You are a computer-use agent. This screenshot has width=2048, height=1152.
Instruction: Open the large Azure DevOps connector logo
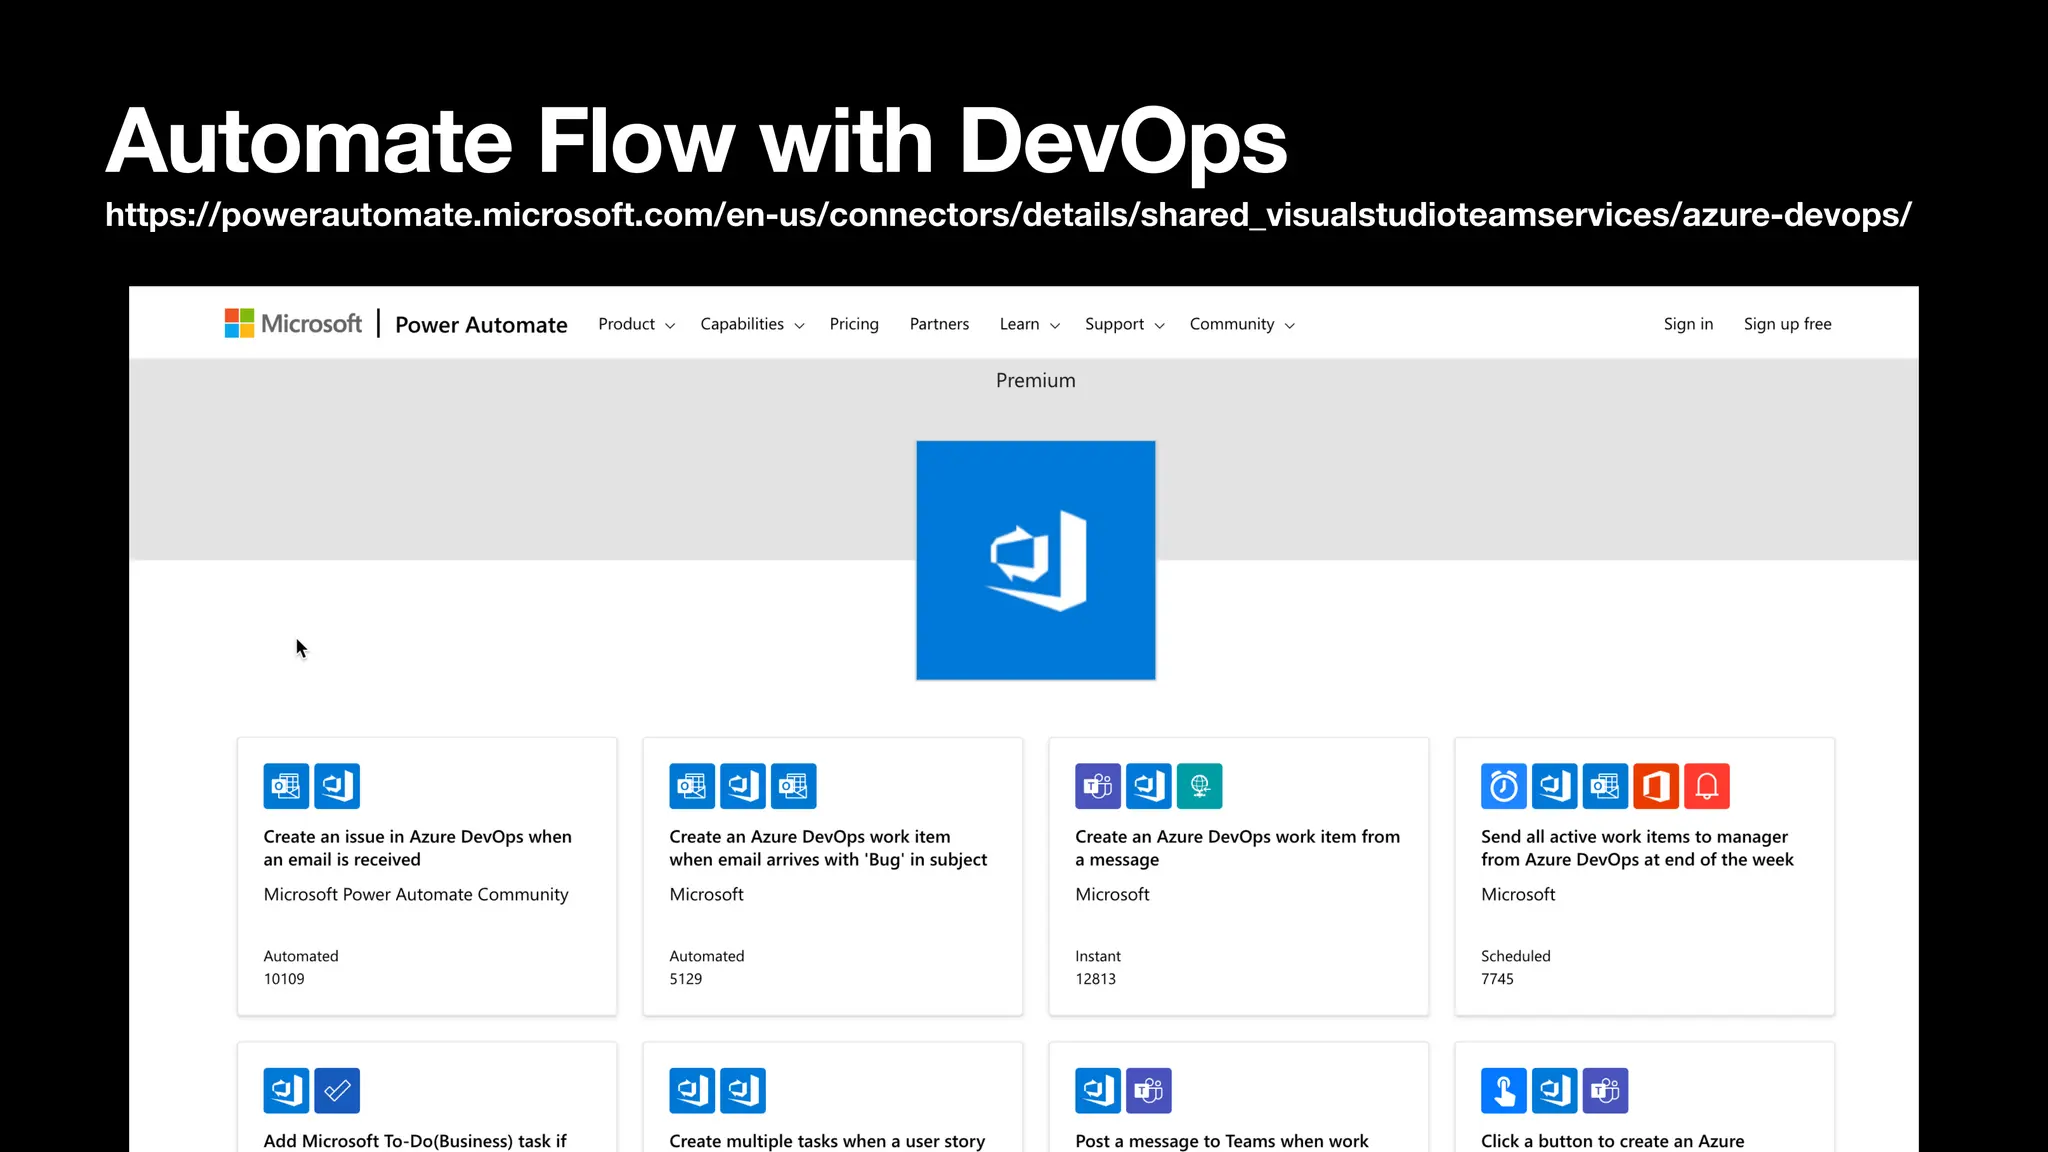1036,560
